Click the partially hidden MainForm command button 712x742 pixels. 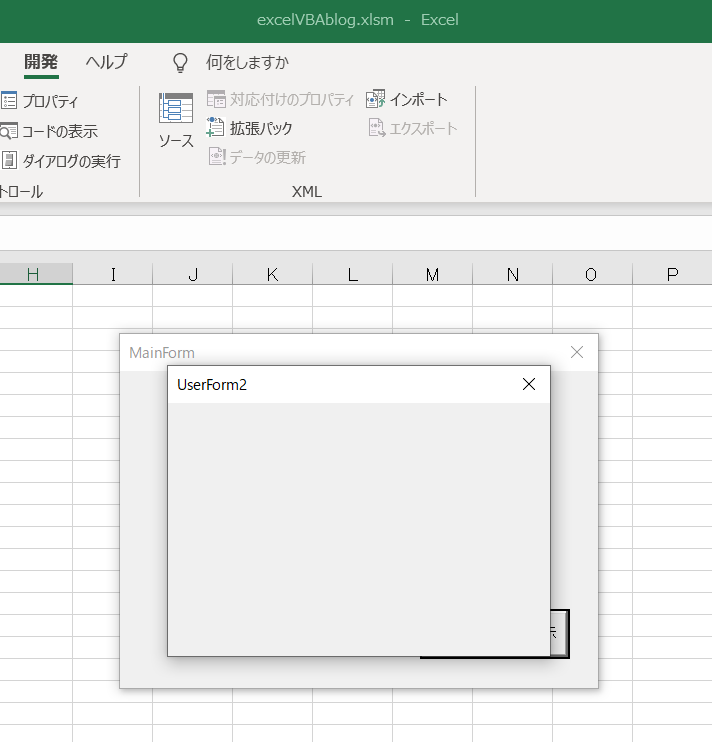(560, 633)
